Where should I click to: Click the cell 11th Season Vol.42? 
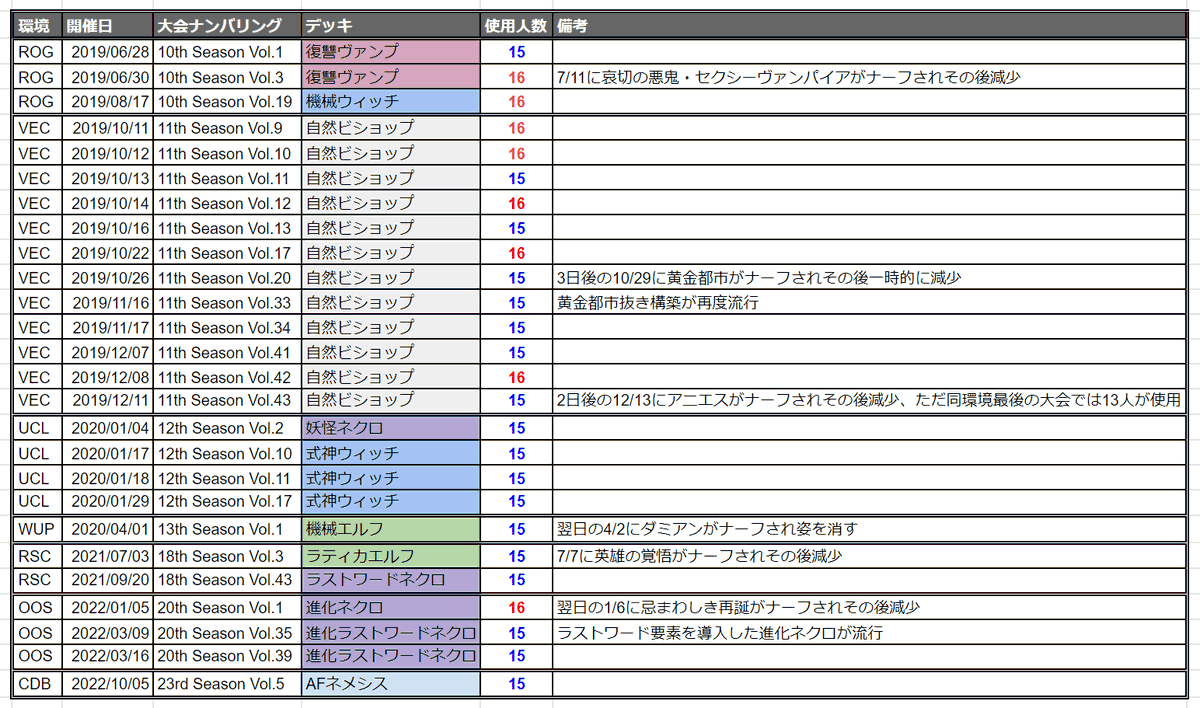(x=228, y=377)
